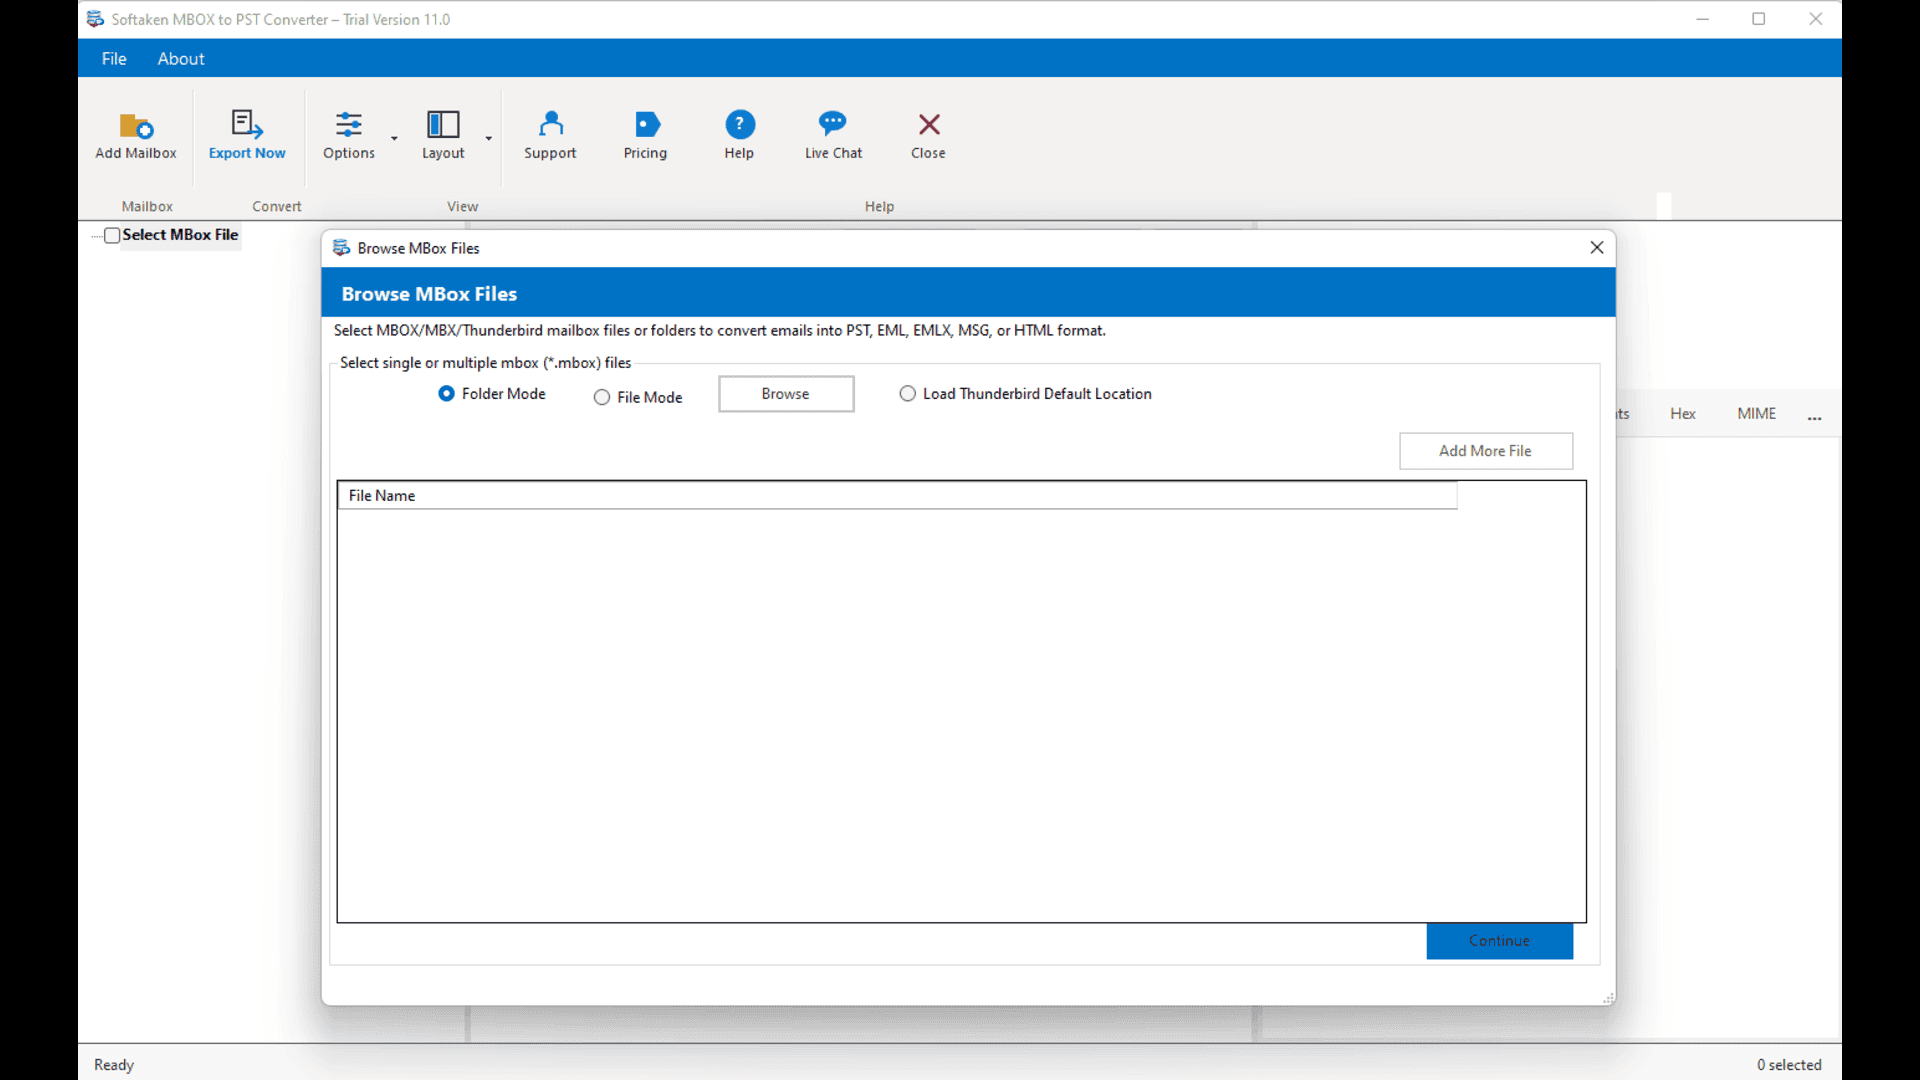Open the About menu

[181, 59]
